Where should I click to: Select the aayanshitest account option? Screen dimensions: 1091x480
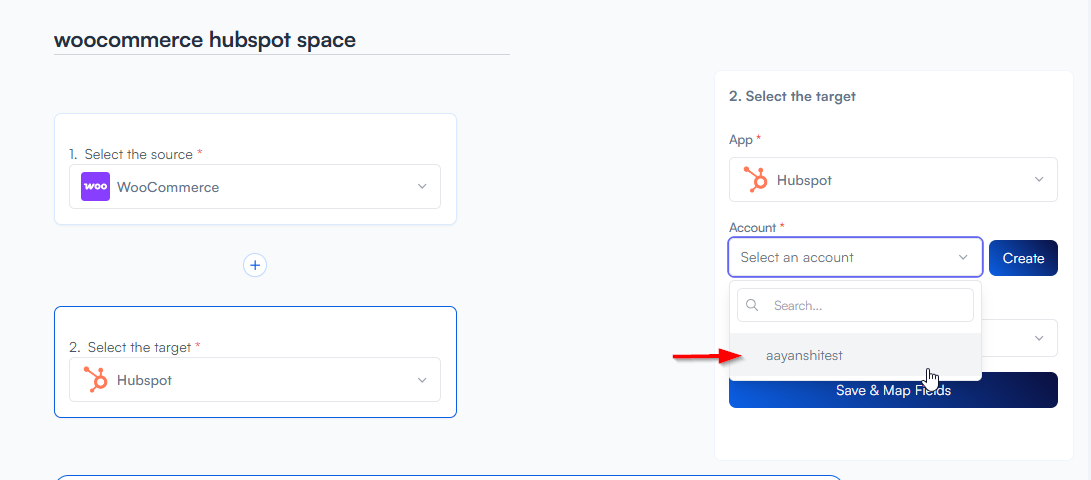coord(804,355)
